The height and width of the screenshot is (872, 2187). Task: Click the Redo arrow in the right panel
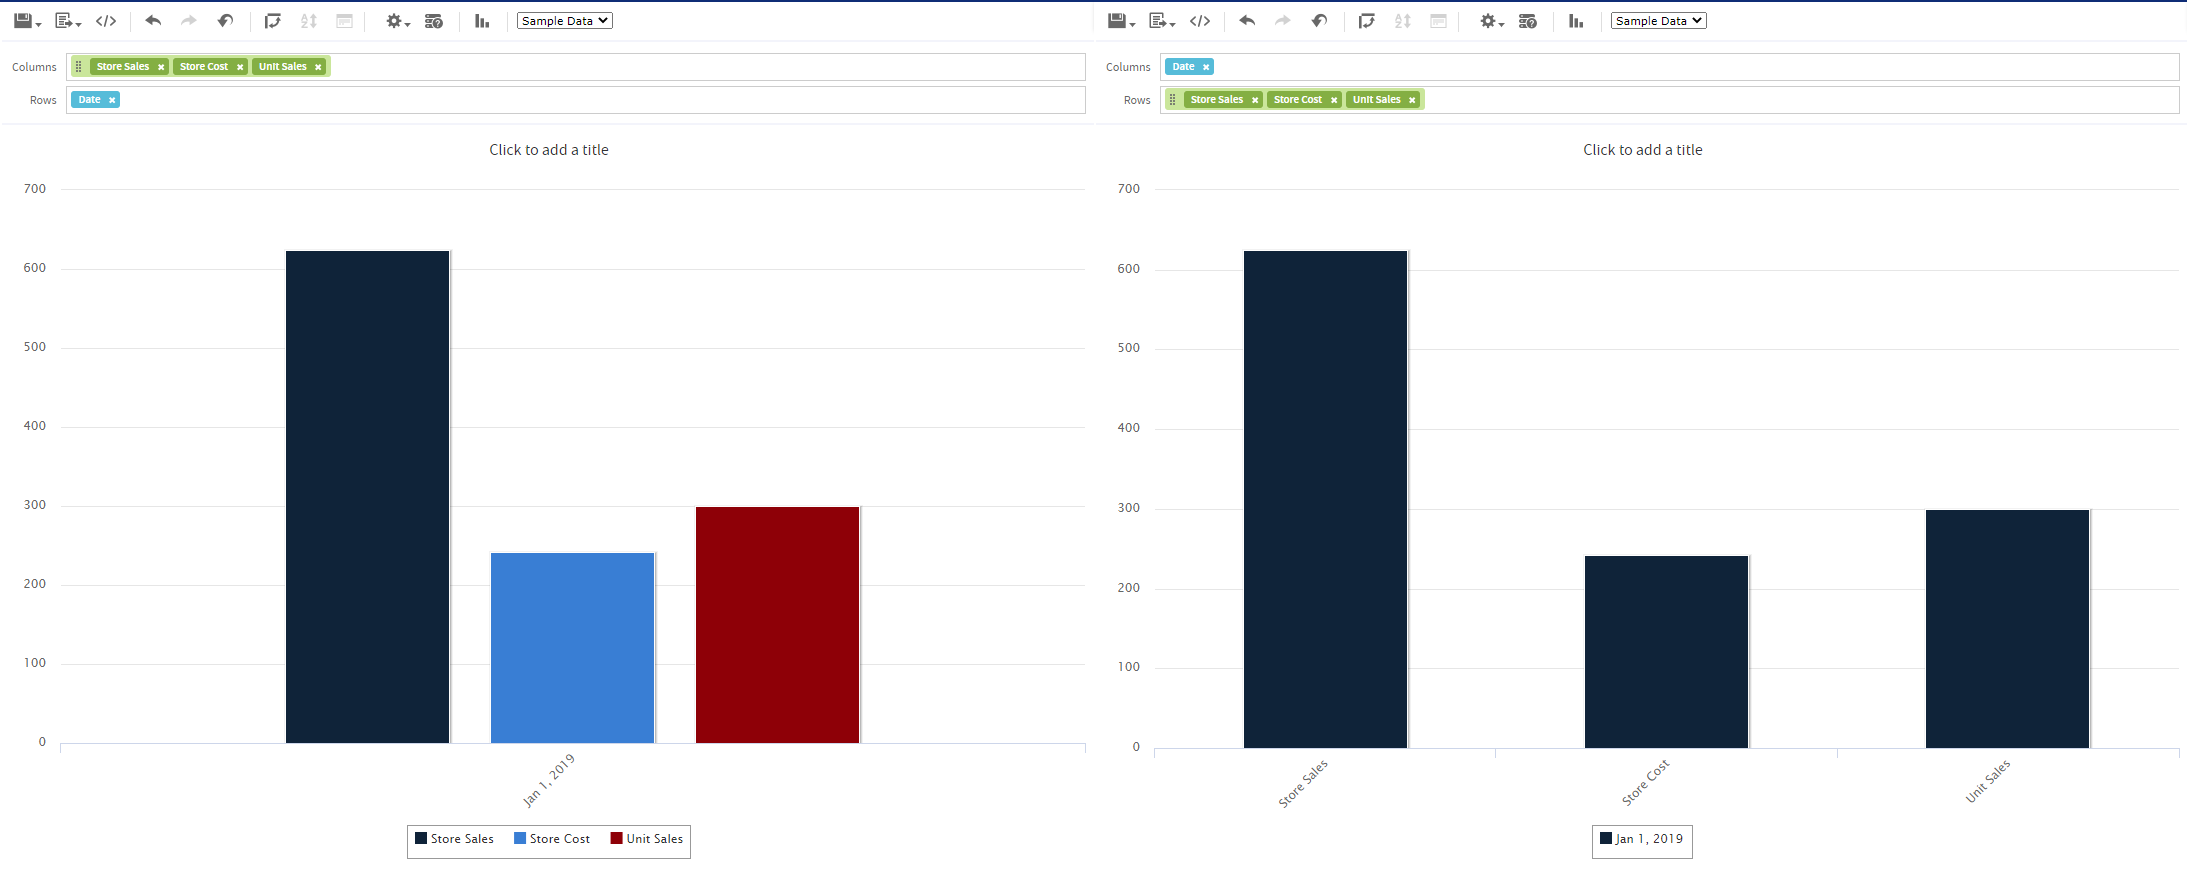1283,21
